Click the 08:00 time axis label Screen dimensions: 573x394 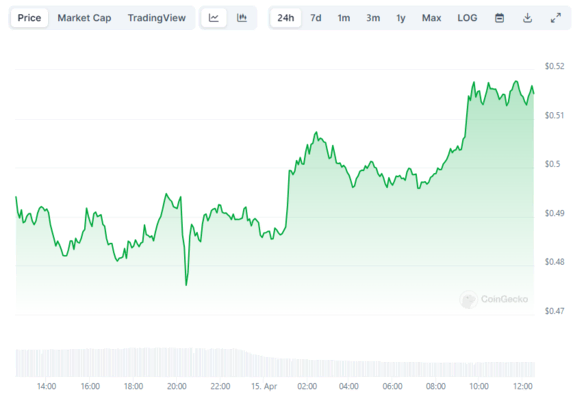[x=436, y=386]
